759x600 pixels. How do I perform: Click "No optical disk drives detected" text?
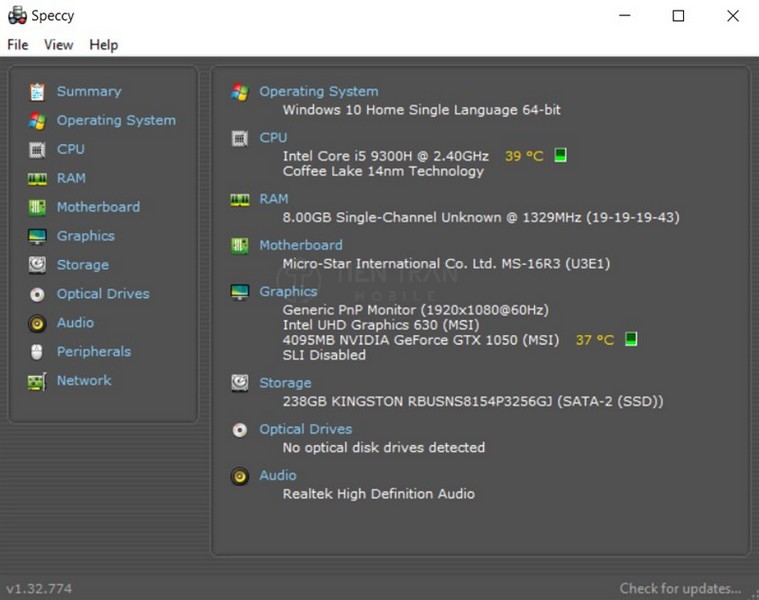coord(384,448)
